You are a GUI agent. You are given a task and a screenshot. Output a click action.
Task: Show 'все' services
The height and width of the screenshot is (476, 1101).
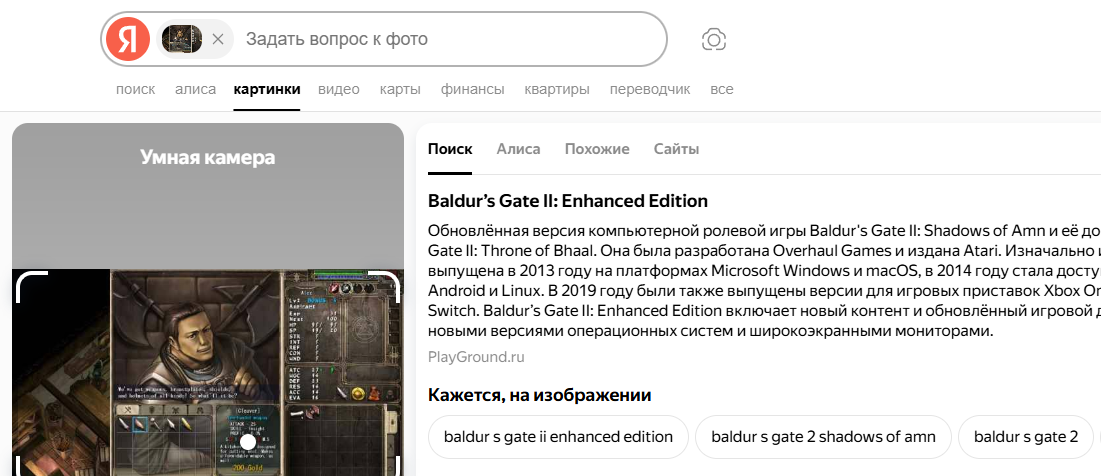point(722,89)
